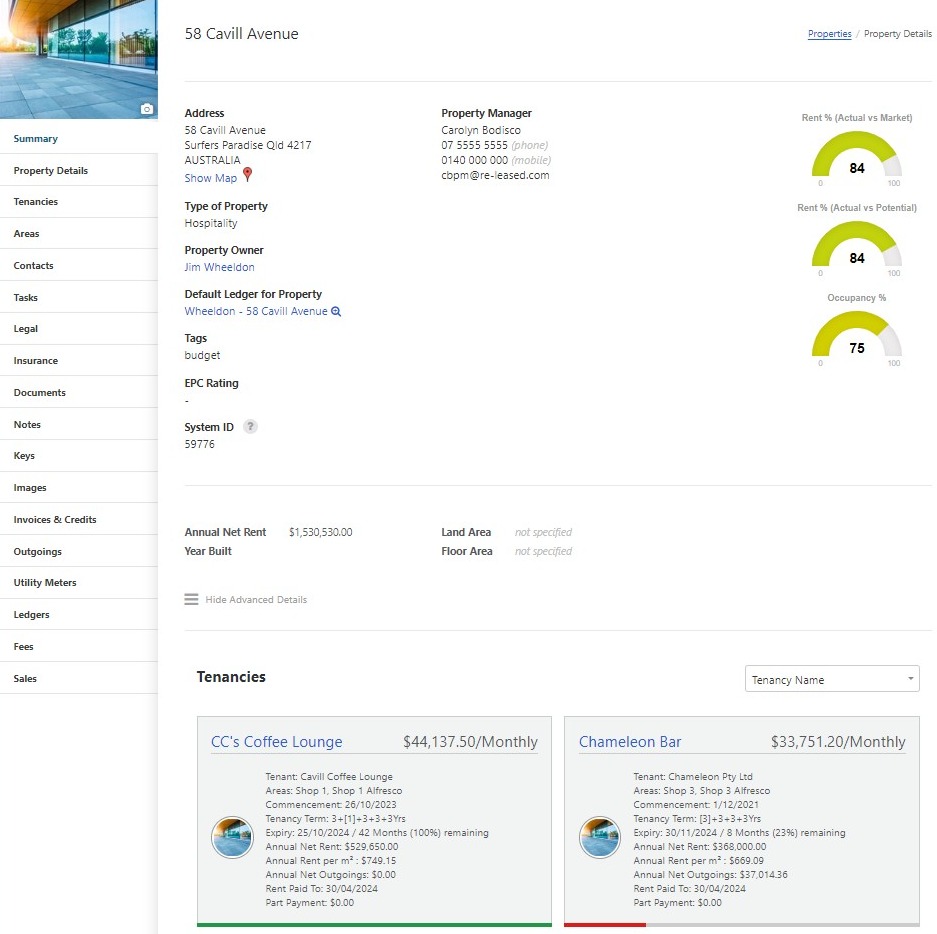This screenshot has height=934, width=937.
Task: Open Wheeldon - 58 Cavill Avenue ledger link
Action: pyautogui.click(x=256, y=311)
